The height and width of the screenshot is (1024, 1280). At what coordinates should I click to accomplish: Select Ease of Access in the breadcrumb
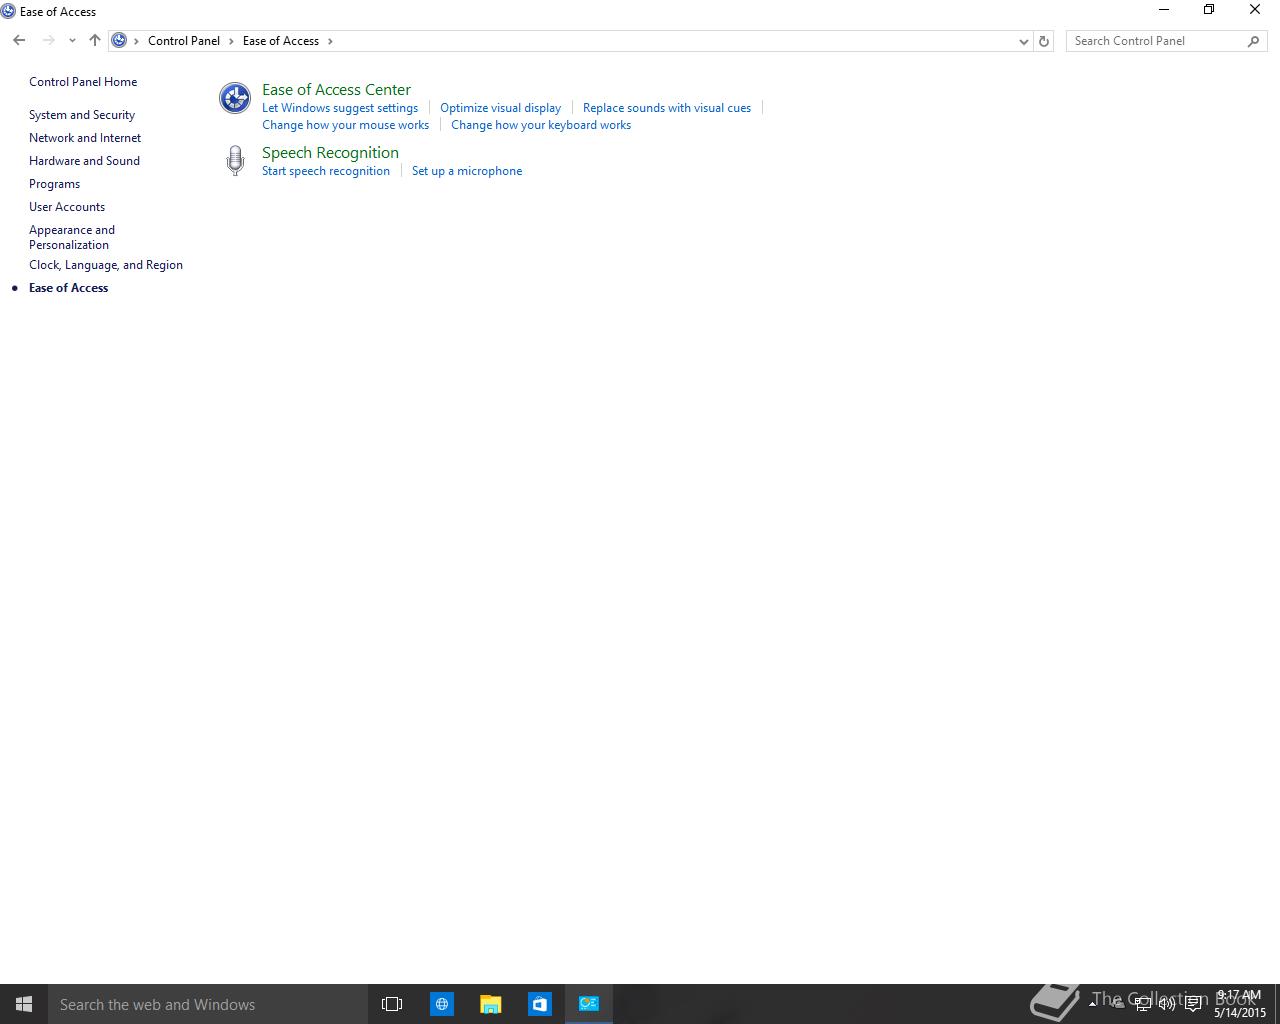(281, 41)
